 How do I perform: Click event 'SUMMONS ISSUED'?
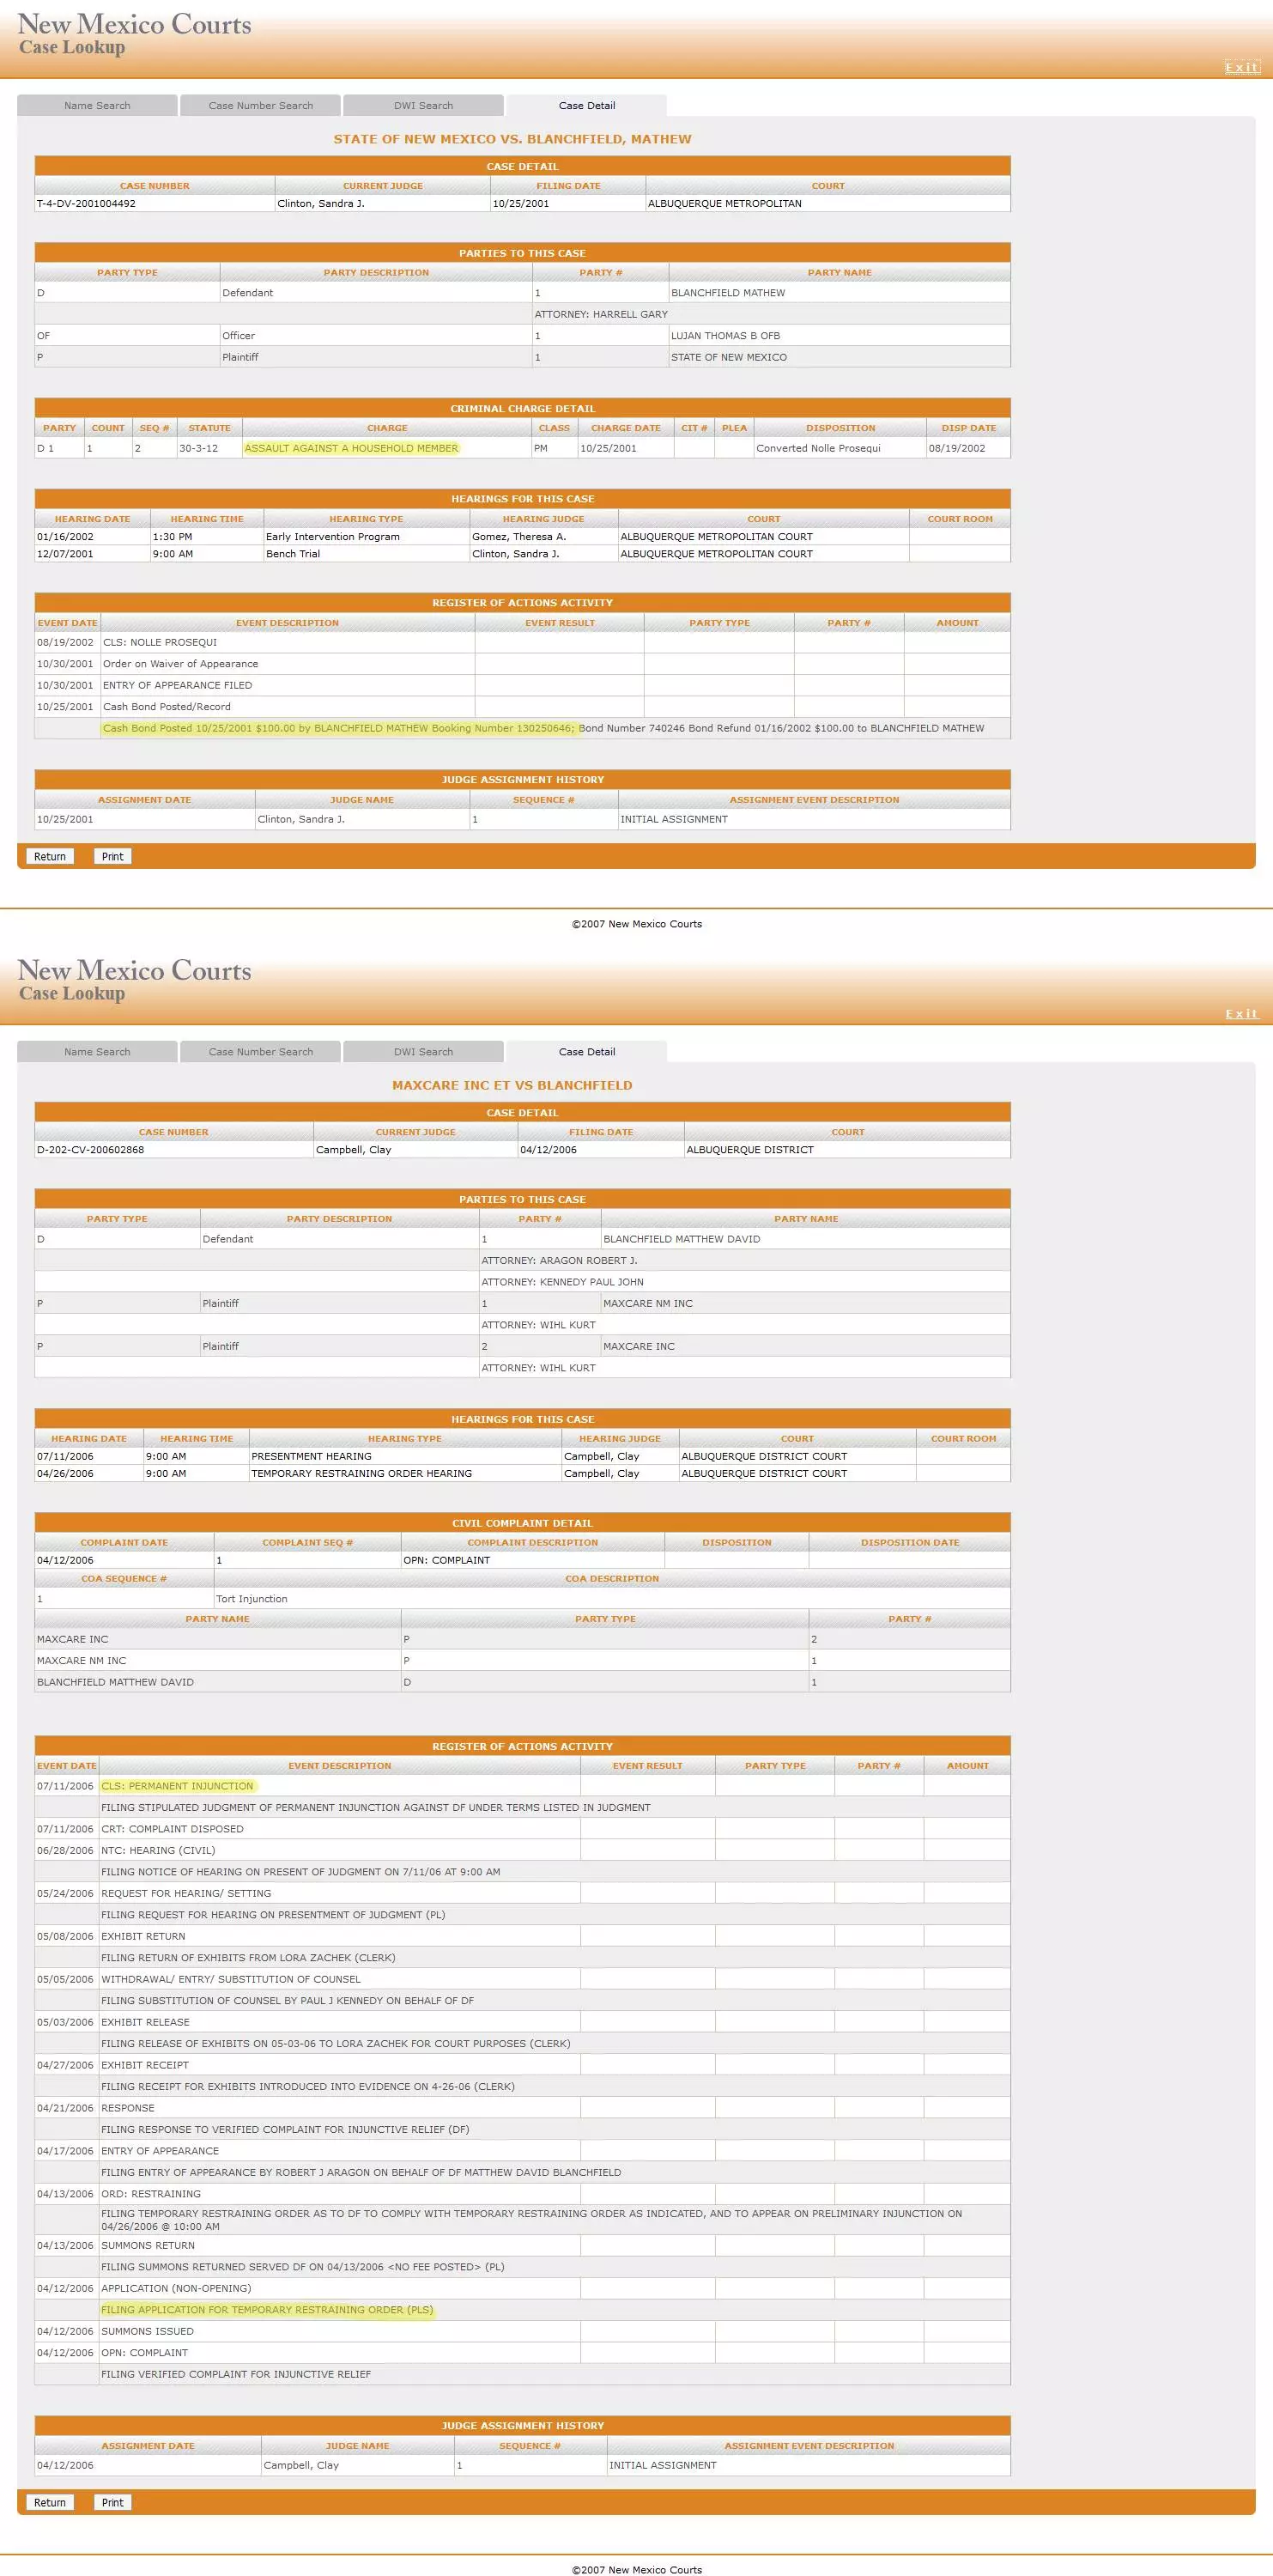[x=147, y=2331]
